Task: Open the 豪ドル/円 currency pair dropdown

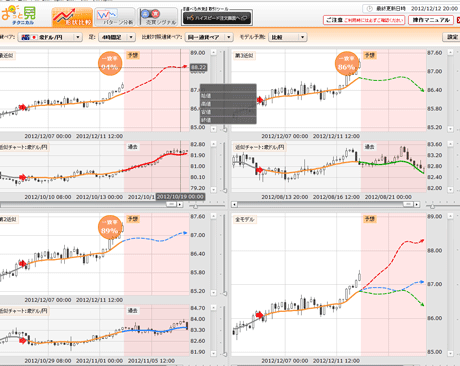Action: [x=50, y=37]
